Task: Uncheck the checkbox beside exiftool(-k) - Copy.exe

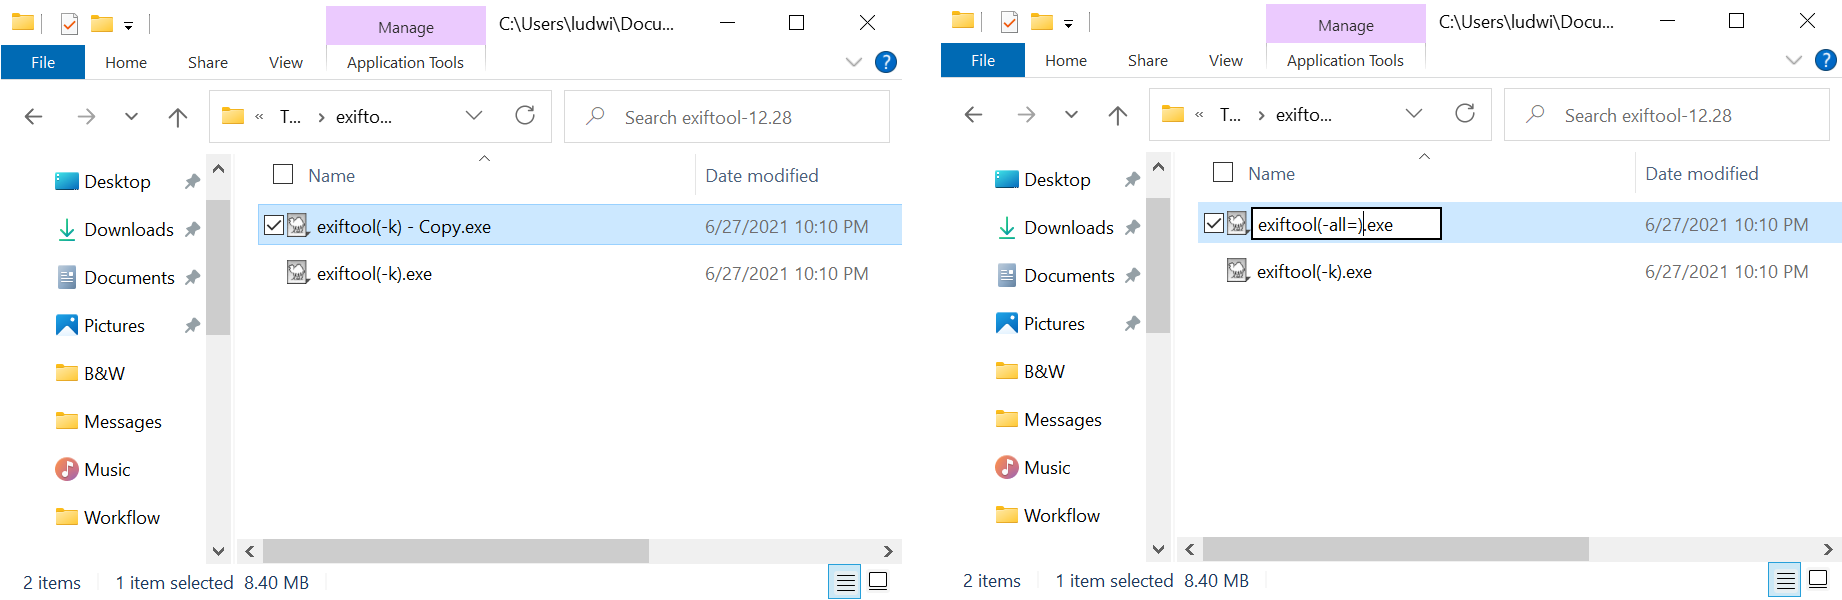Action: coord(274,226)
